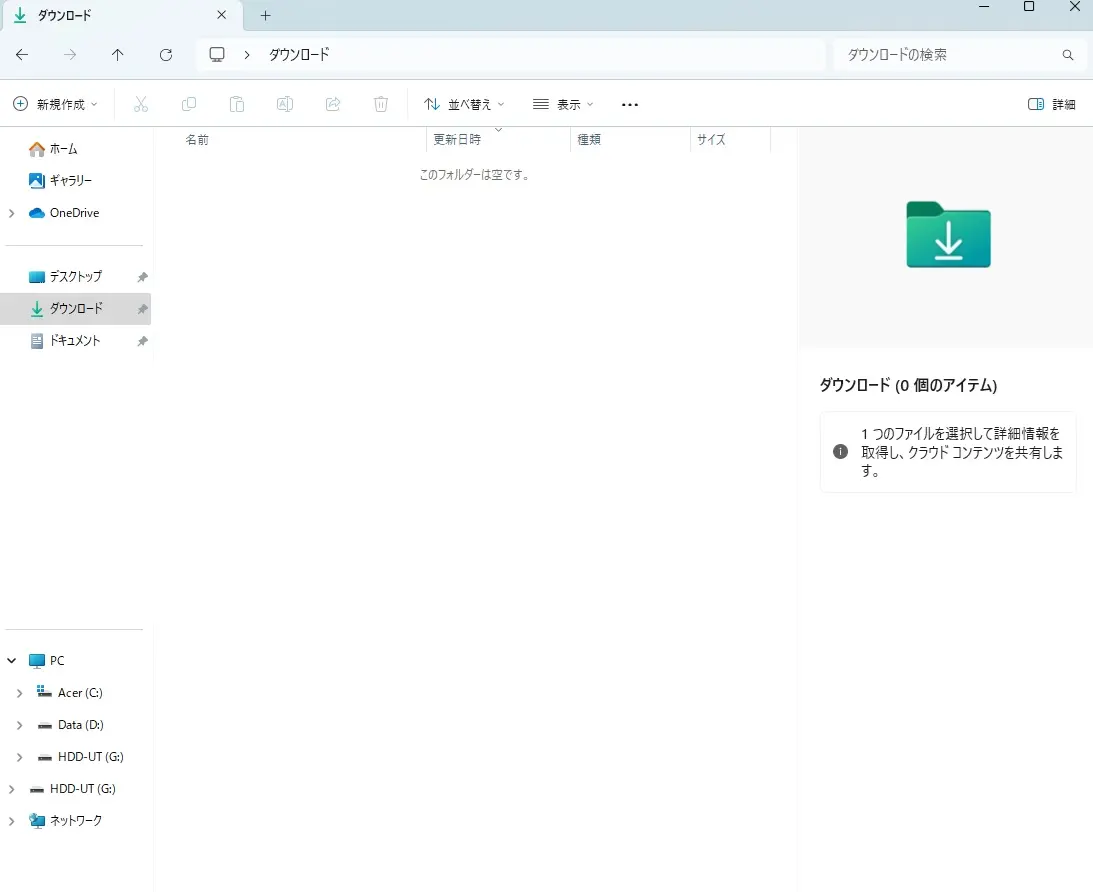Click address bar chevron before ダウンロード

coord(247,54)
